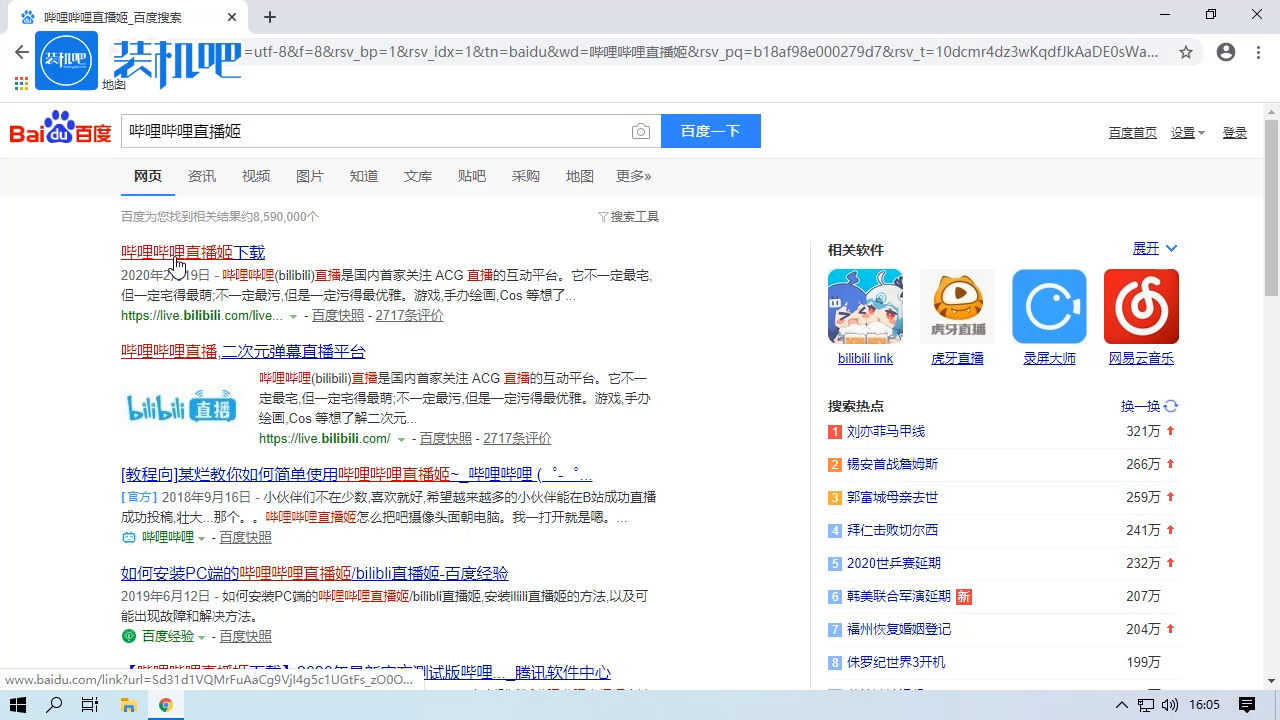Switch to the 图片 search tab
This screenshot has width=1280, height=720.
pos(310,176)
